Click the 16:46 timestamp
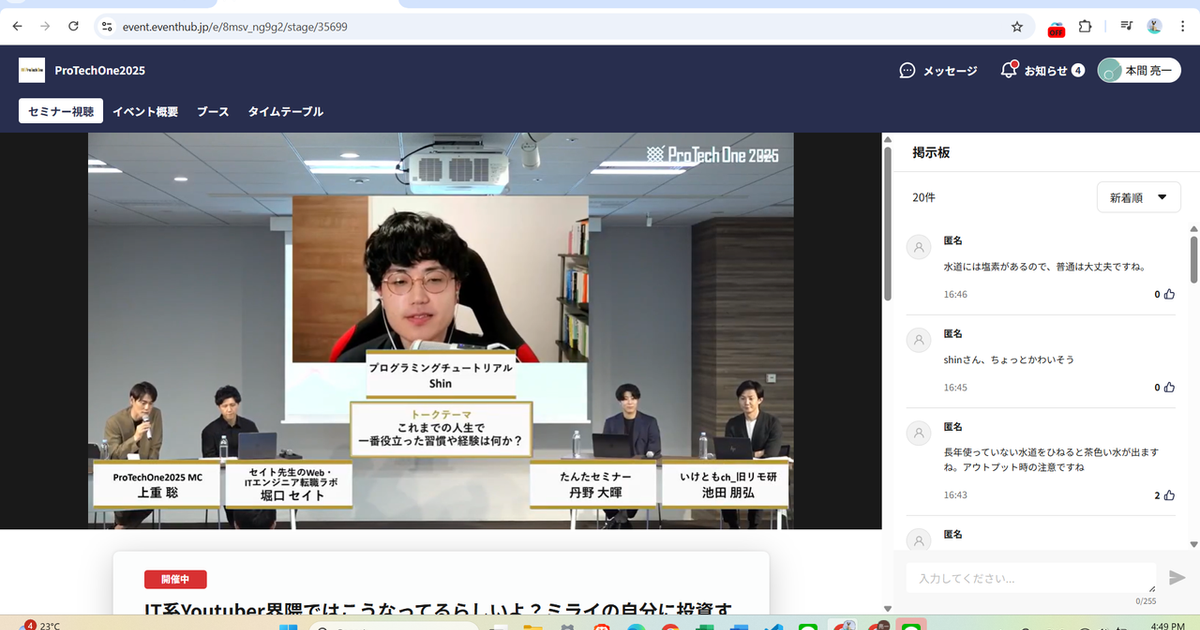 [x=955, y=295]
